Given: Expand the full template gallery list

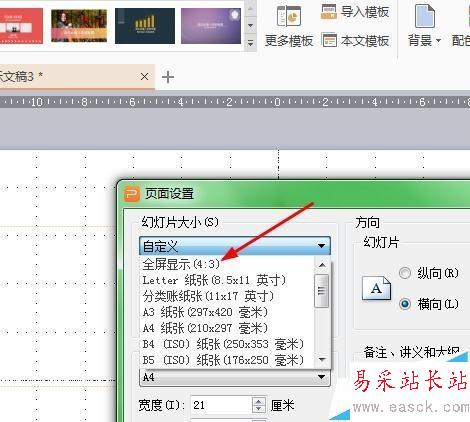Looking at the screenshot, I should click(x=251, y=43).
